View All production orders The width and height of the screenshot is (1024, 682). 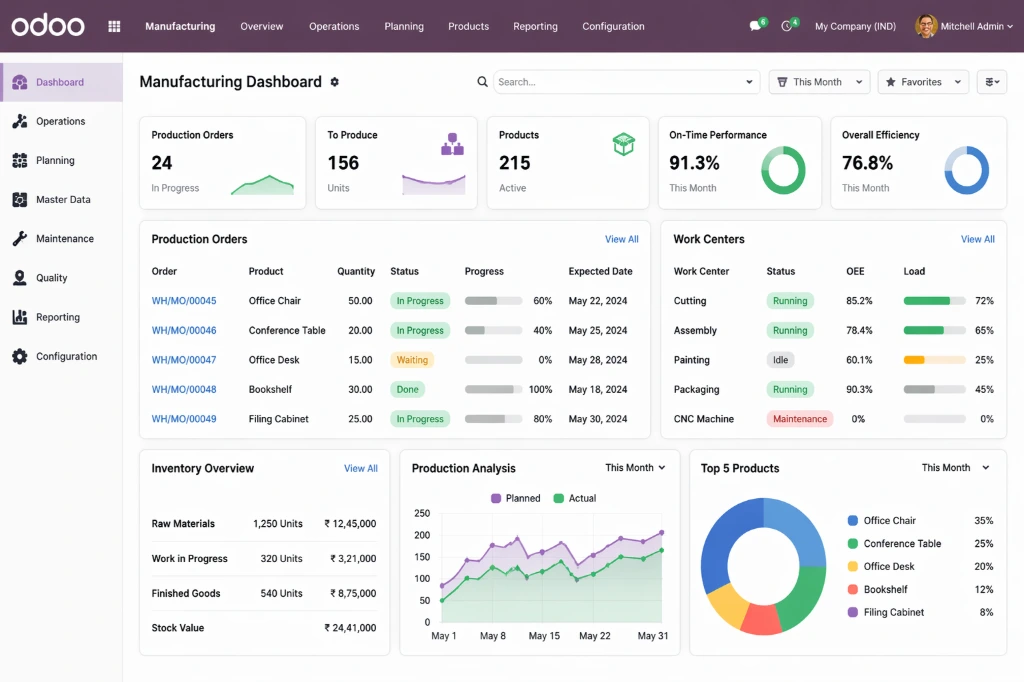621,239
